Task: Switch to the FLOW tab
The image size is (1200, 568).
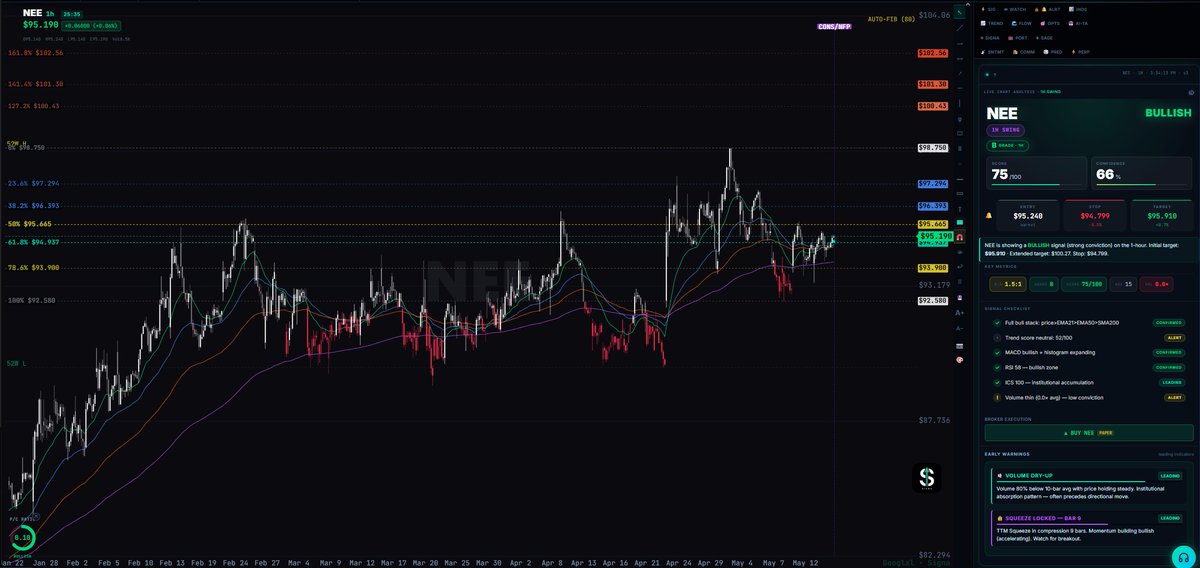Action: [1021, 23]
